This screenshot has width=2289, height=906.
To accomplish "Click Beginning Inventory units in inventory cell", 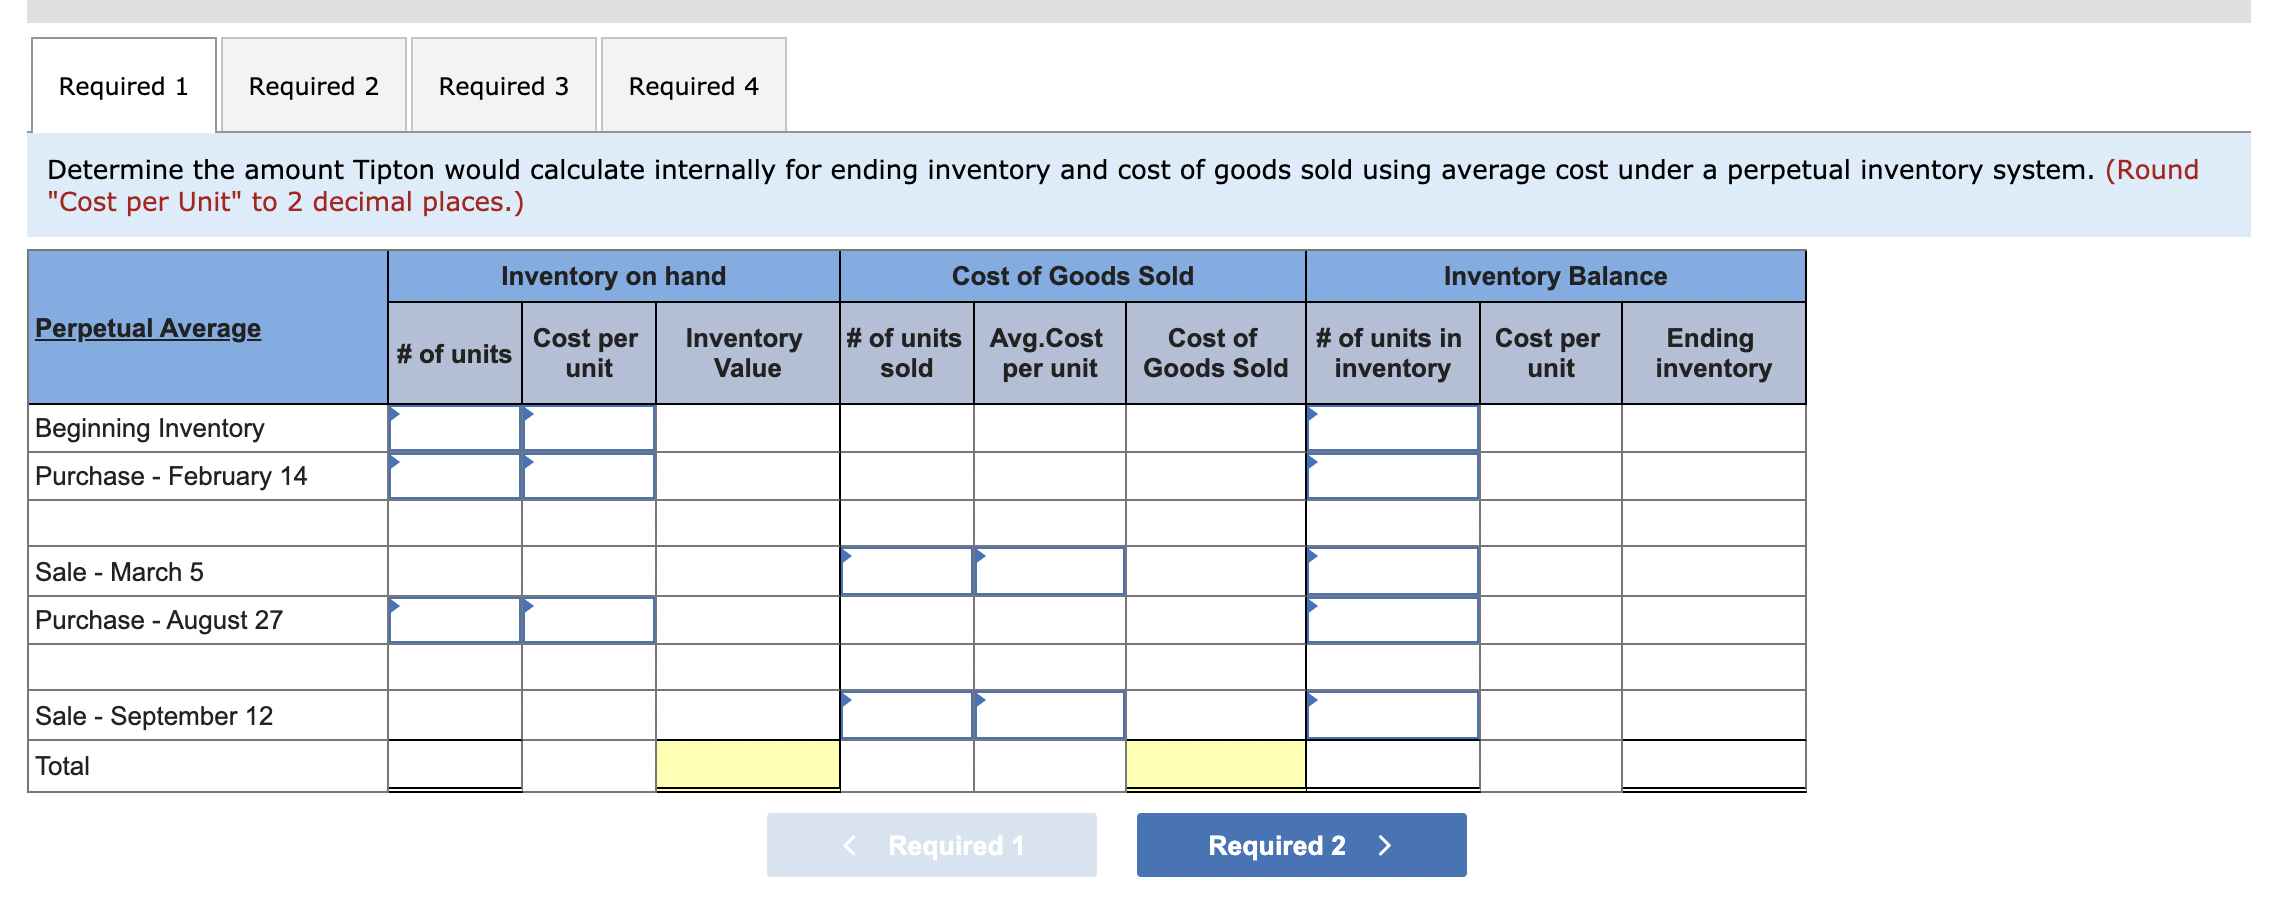I will coord(1392,428).
